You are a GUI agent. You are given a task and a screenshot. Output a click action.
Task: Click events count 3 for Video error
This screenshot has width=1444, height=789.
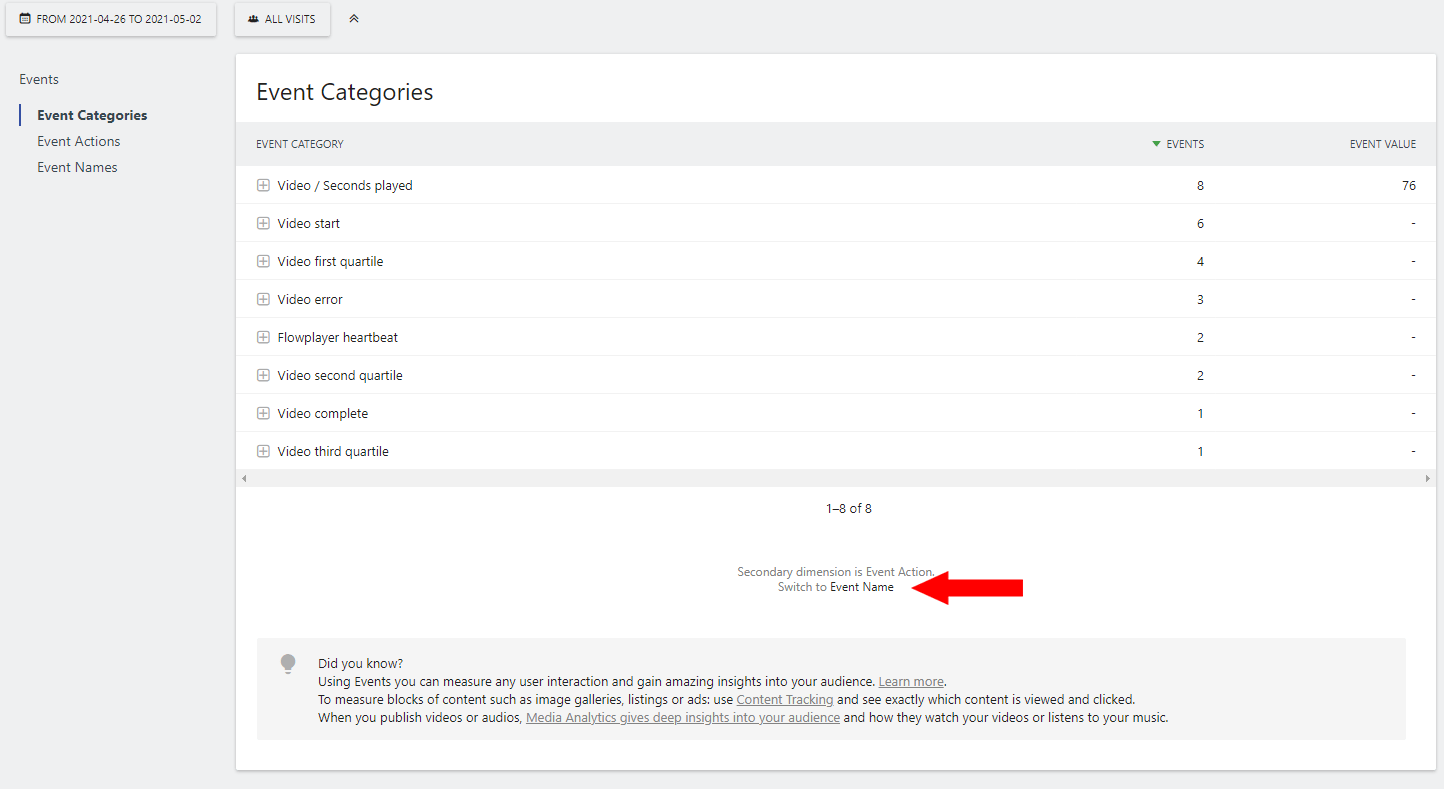click(x=1200, y=299)
